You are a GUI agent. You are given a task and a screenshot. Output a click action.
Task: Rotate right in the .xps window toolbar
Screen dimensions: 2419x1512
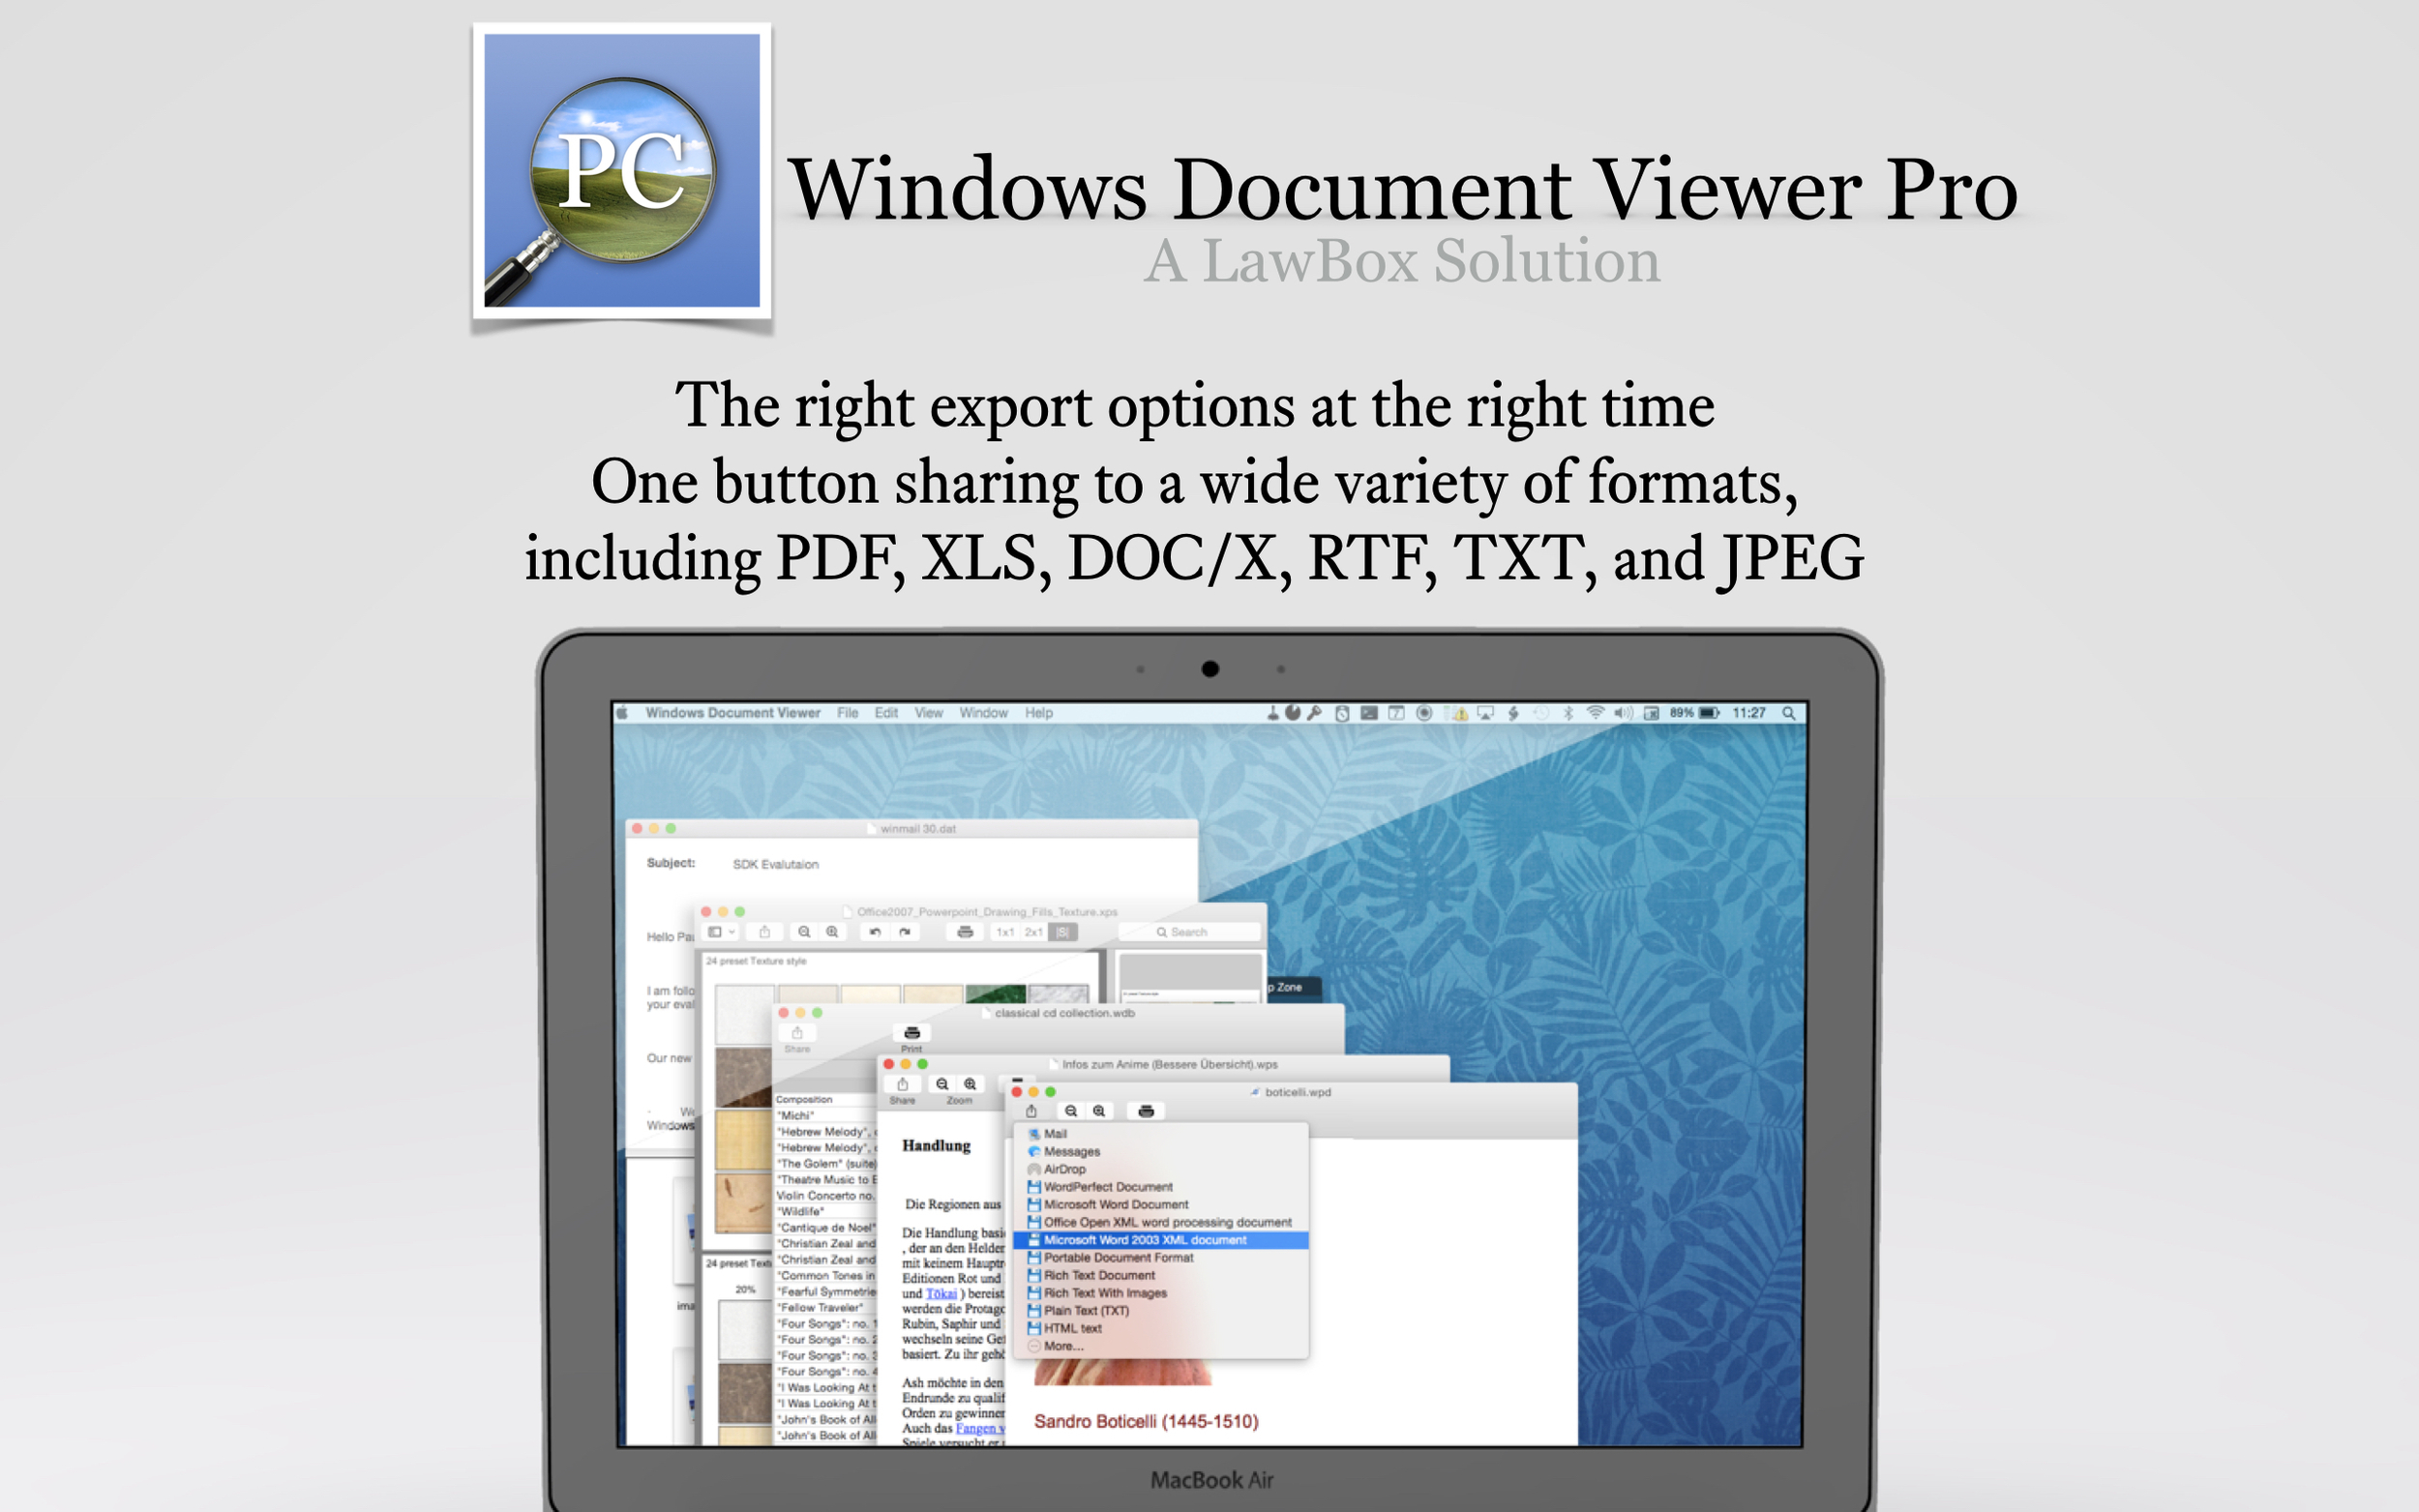[x=904, y=932]
